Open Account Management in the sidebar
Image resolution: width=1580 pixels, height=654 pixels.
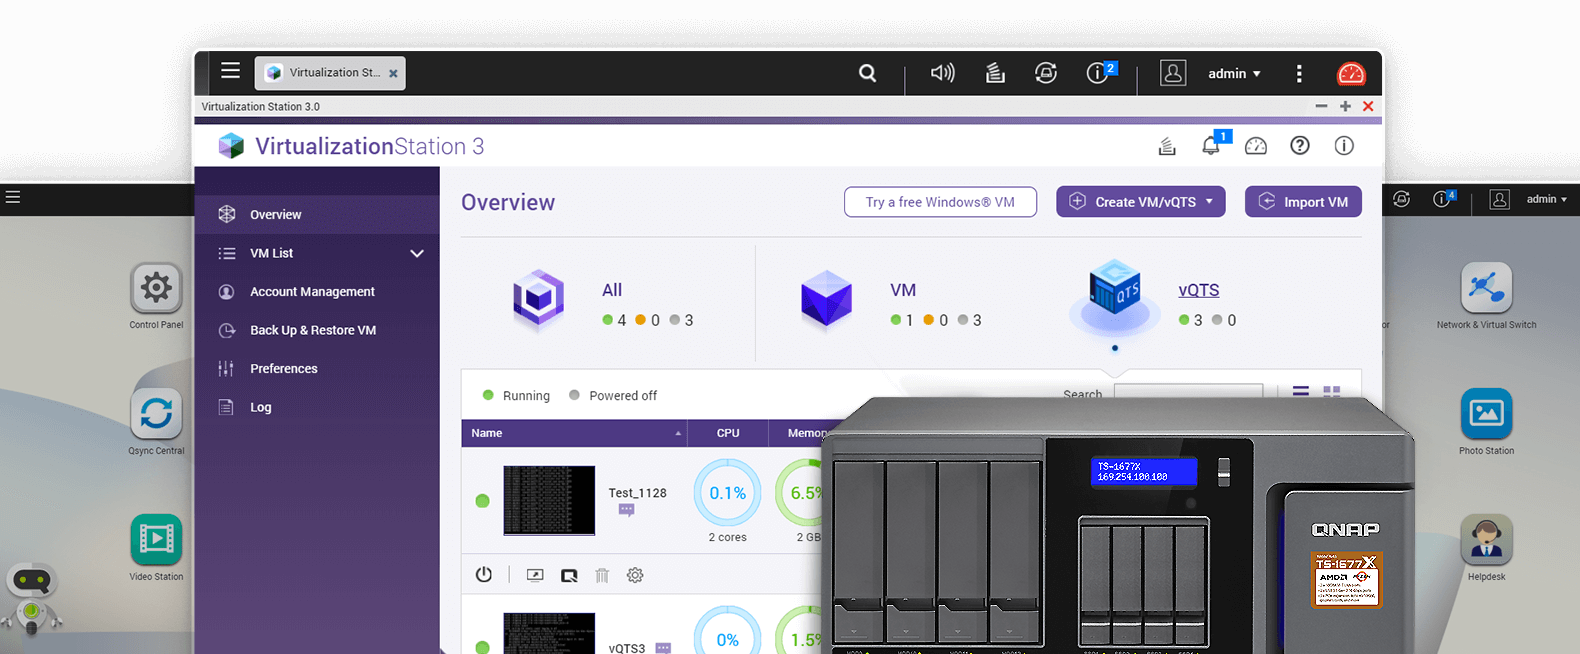coord(317,291)
